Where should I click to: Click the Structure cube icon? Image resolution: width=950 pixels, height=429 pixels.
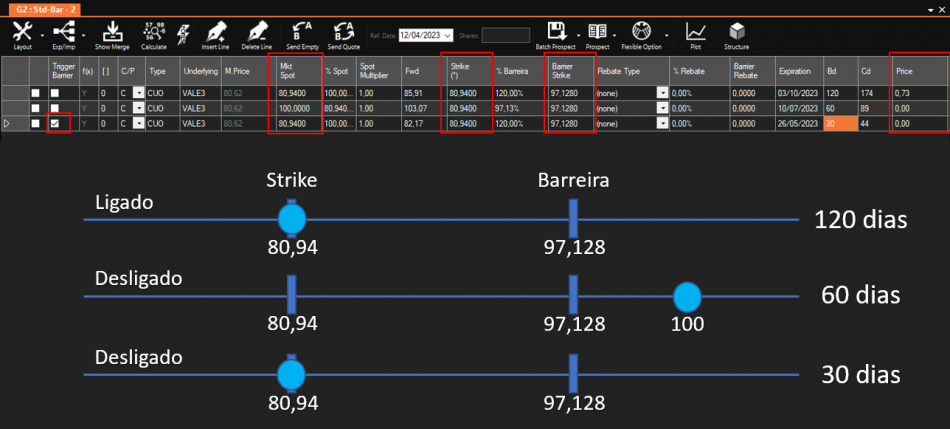pos(737,34)
